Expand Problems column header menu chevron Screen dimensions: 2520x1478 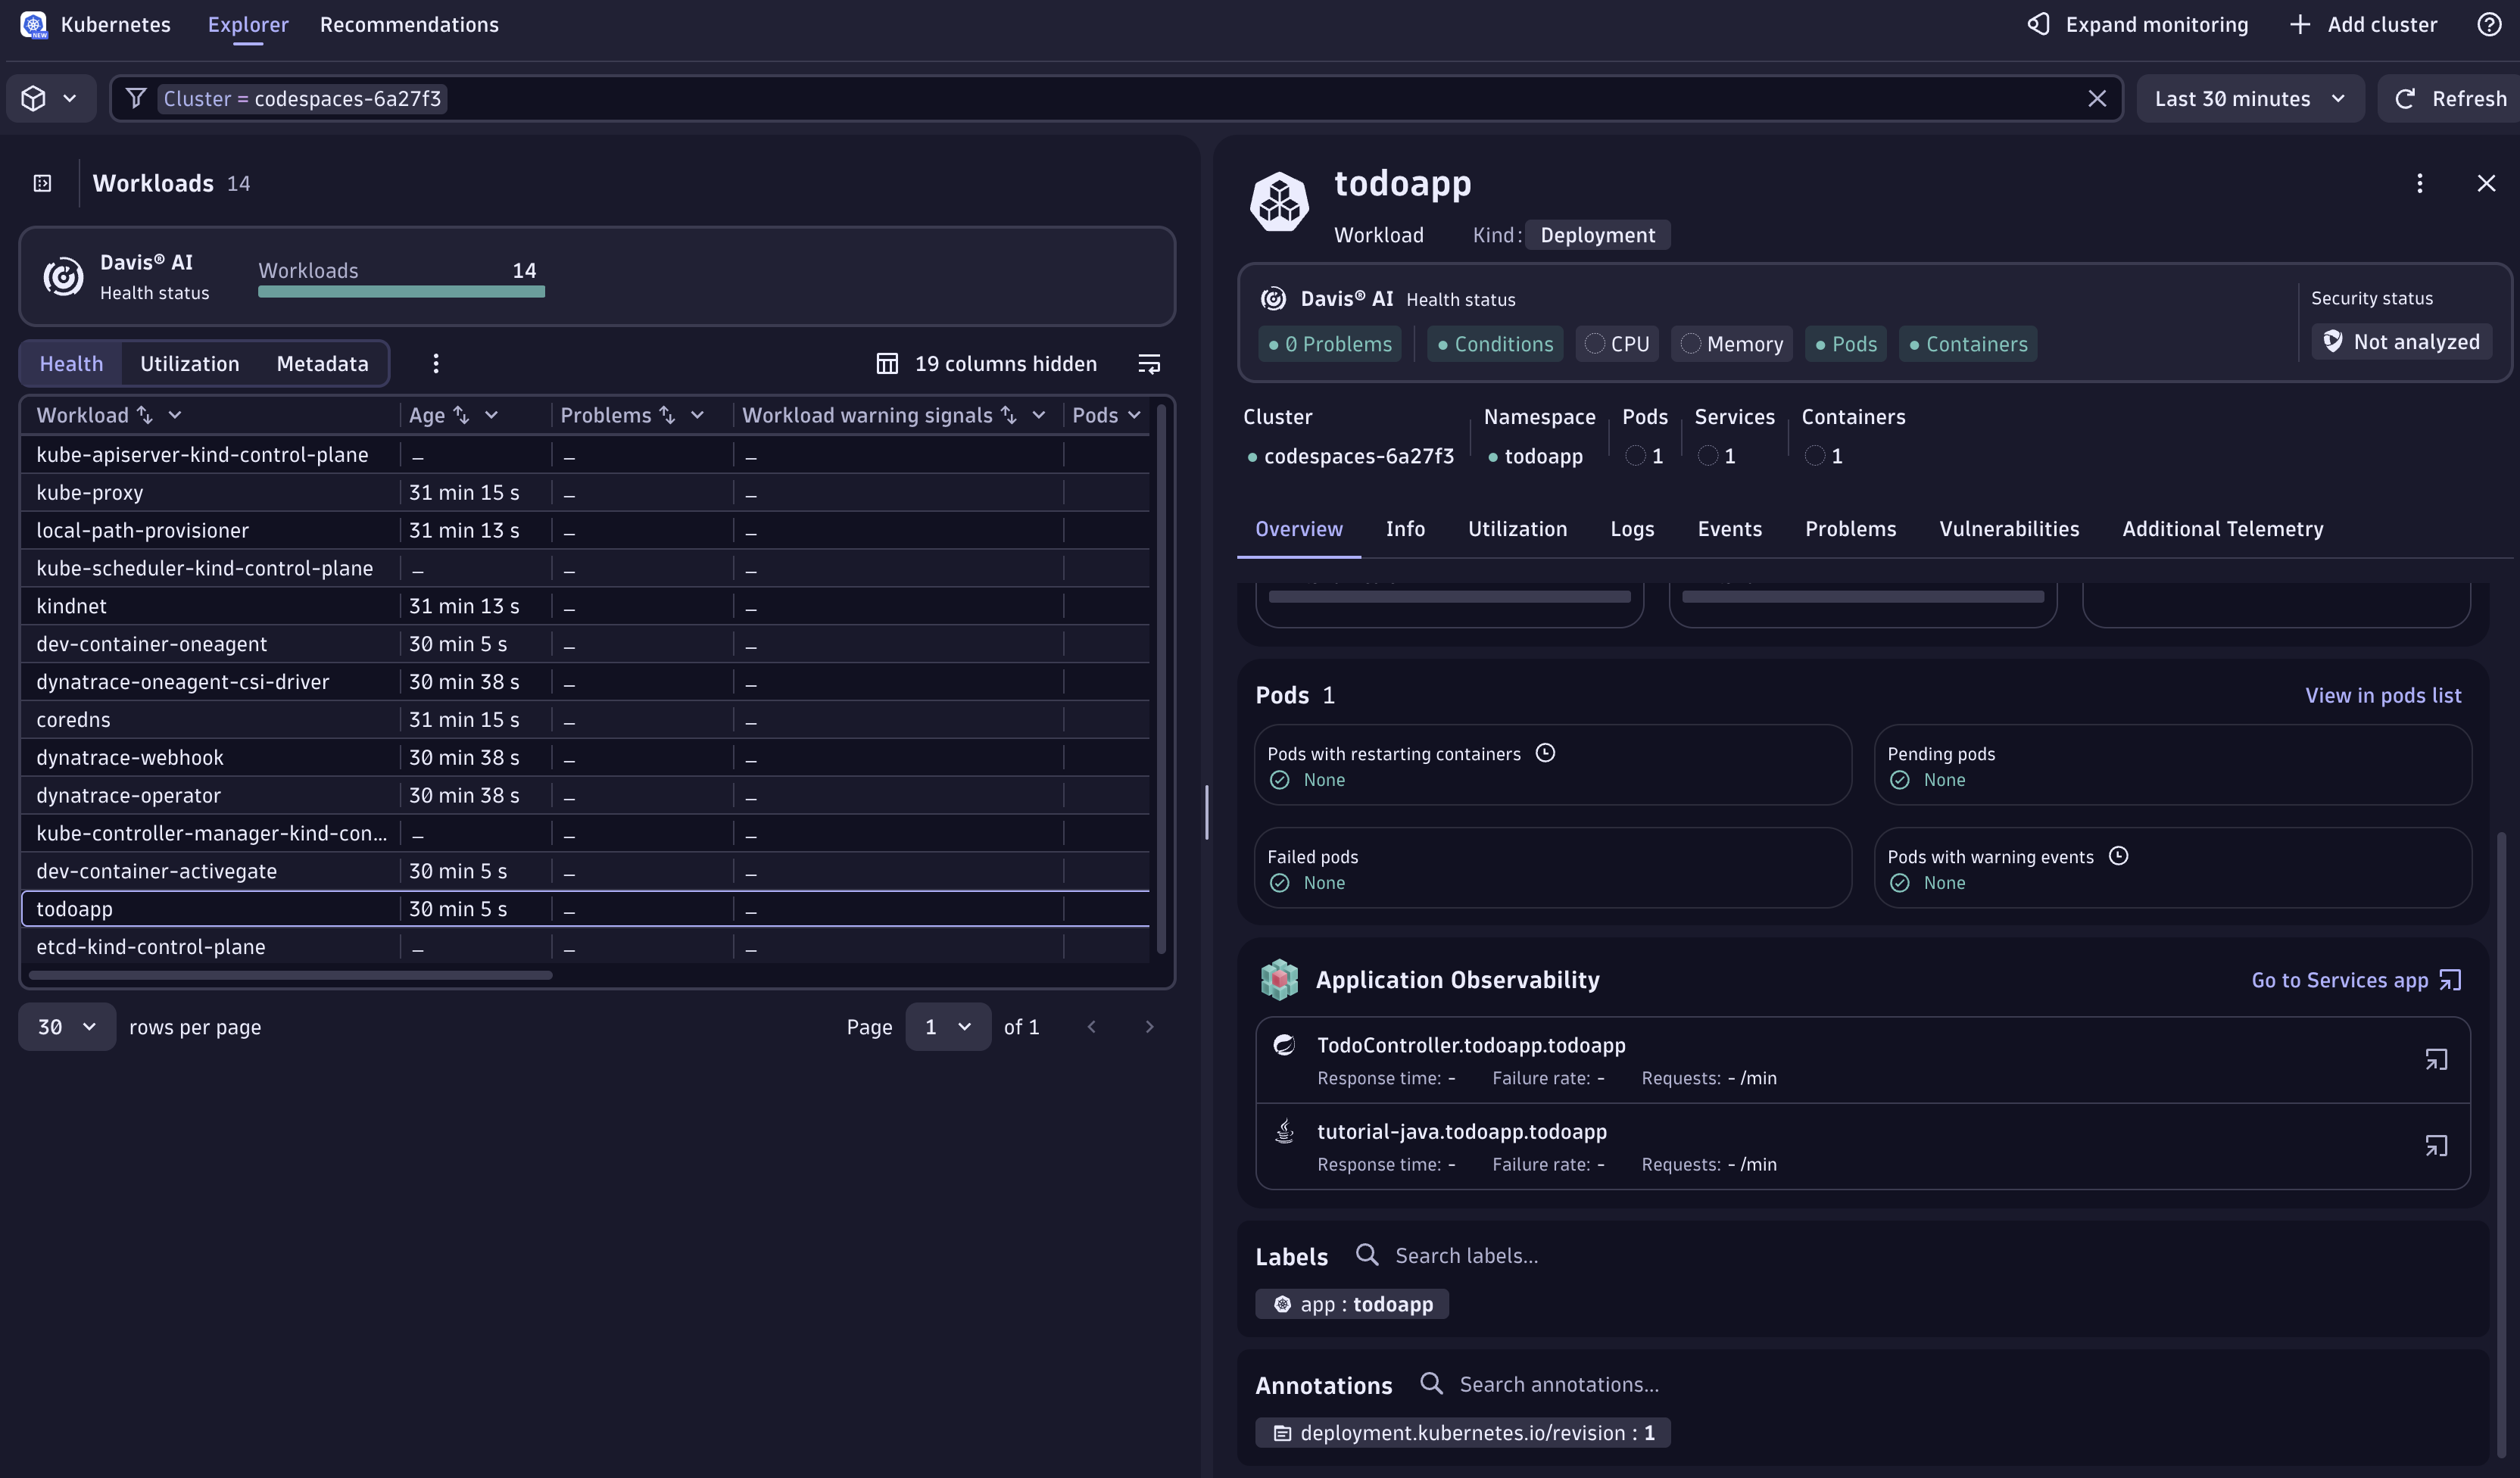click(x=697, y=414)
